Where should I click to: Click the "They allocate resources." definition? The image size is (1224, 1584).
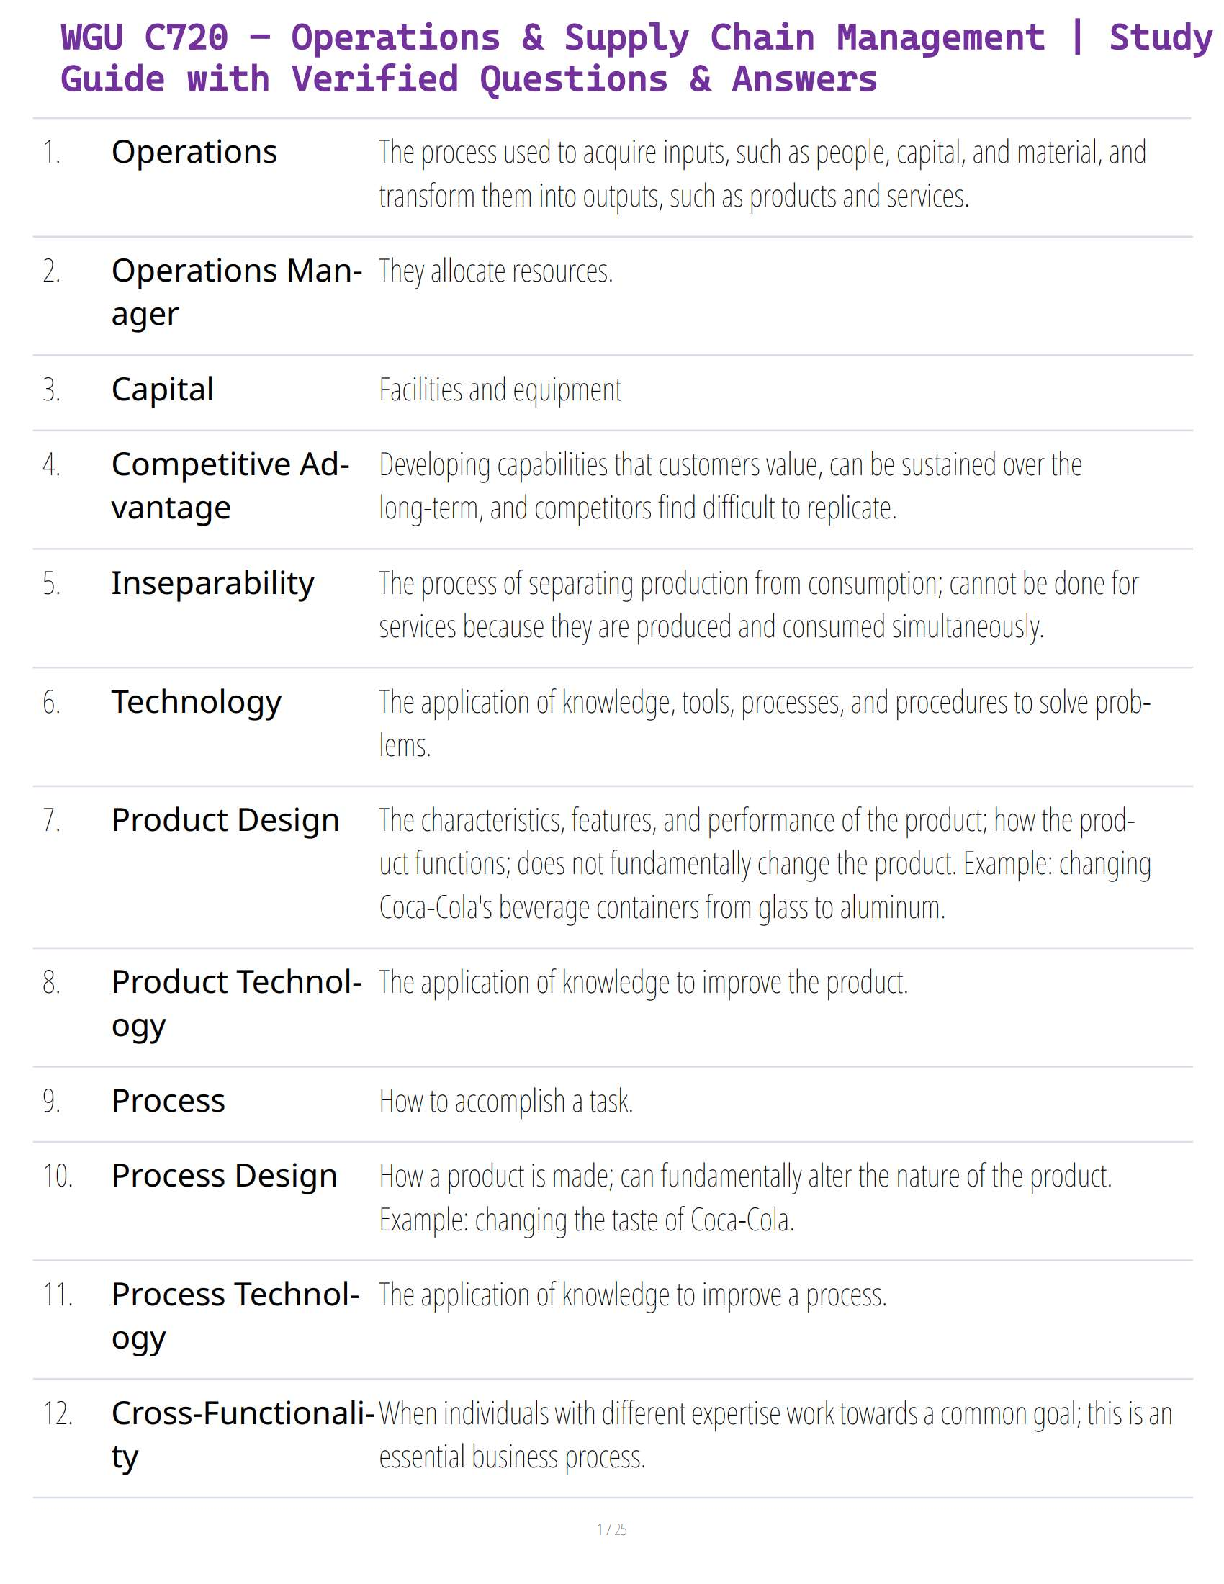pos(495,271)
